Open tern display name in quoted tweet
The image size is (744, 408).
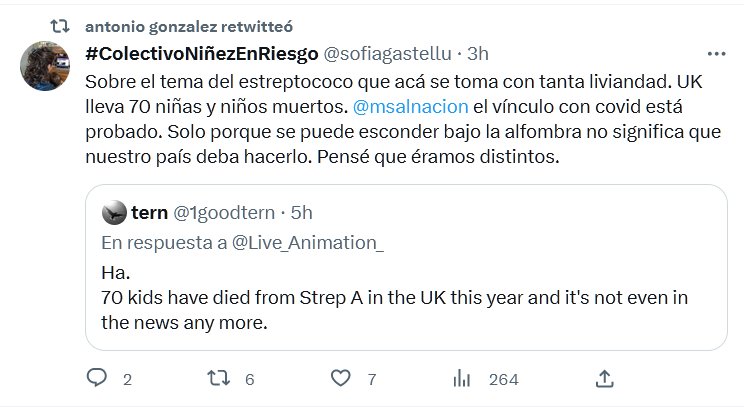click(148, 212)
